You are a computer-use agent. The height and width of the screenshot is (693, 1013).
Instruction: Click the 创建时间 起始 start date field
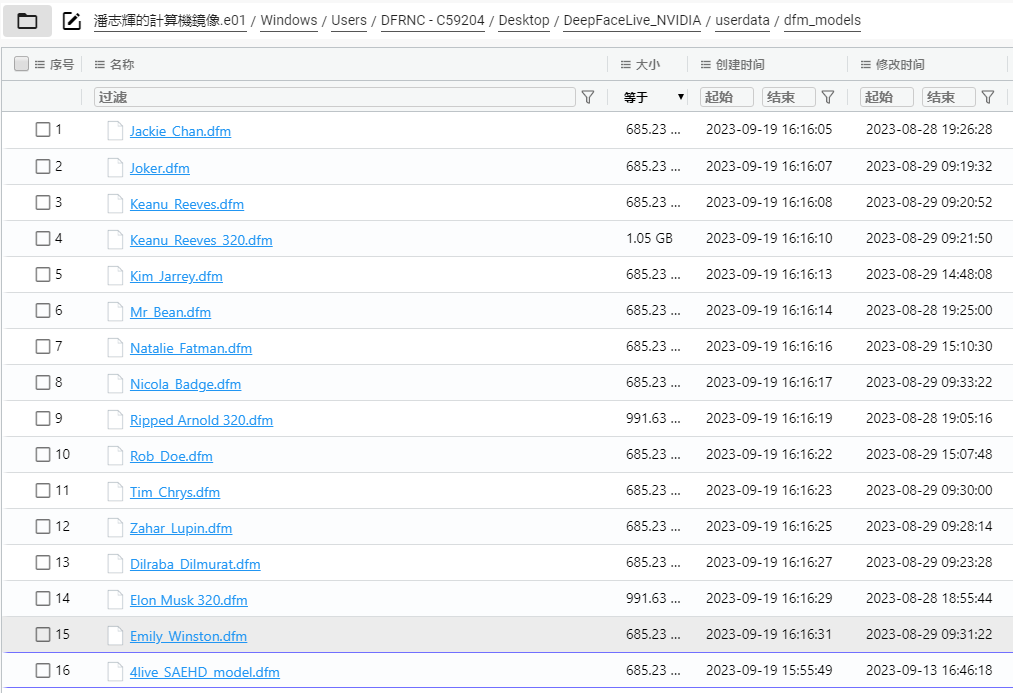point(727,97)
